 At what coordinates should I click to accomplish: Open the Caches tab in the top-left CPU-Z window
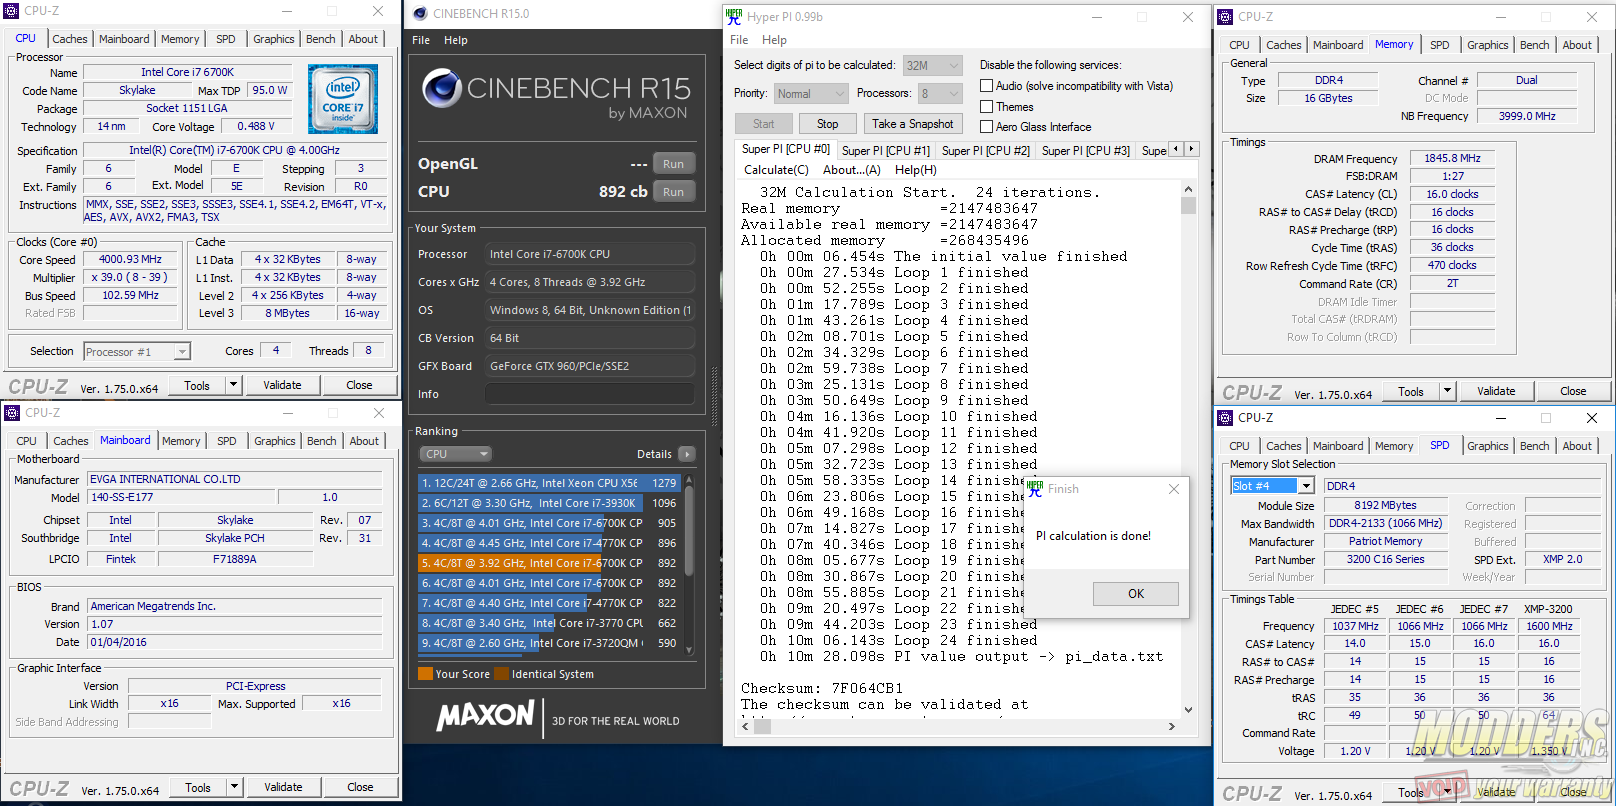click(x=70, y=39)
